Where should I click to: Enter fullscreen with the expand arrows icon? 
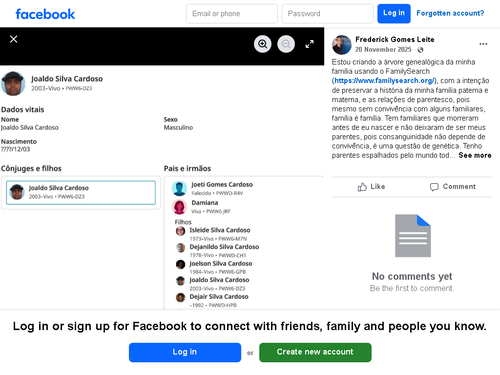pos(310,44)
